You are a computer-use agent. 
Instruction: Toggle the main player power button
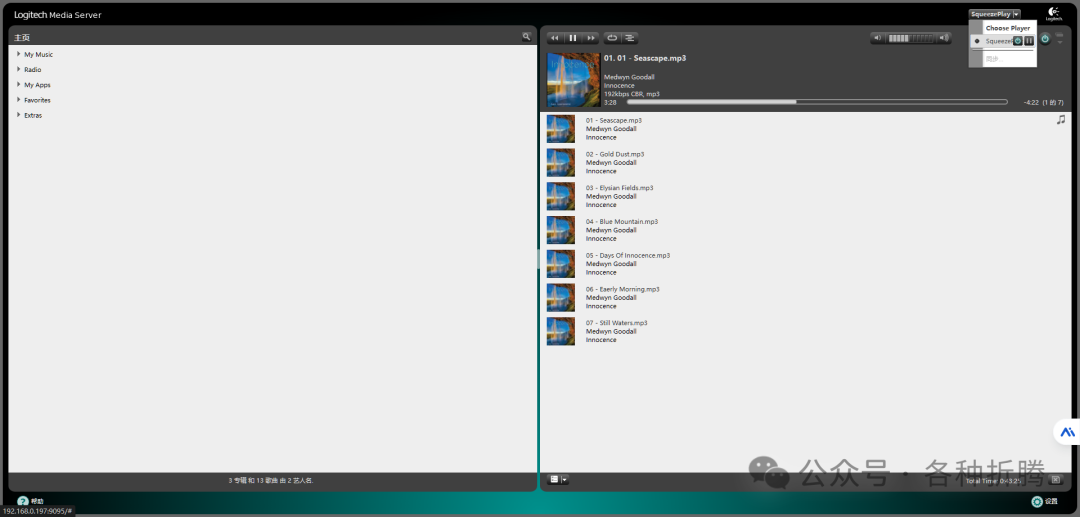click(1045, 39)
